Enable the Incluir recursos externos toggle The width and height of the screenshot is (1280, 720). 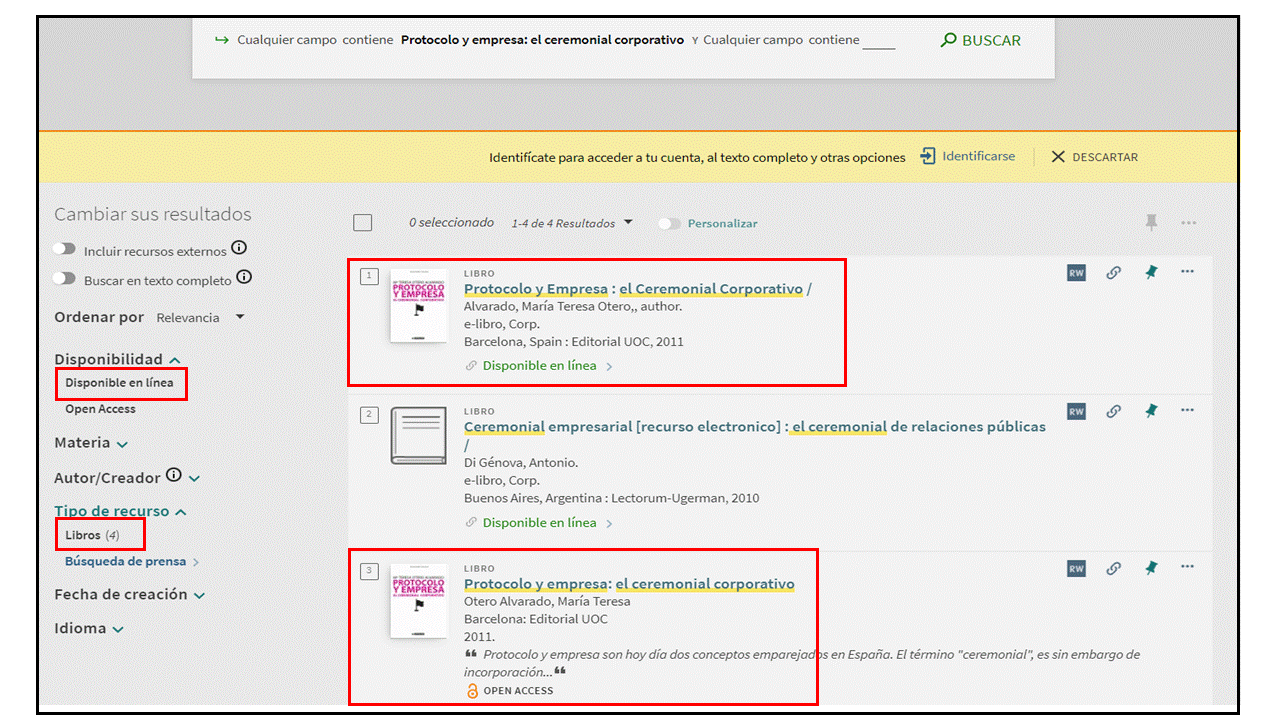click(65, 250)
